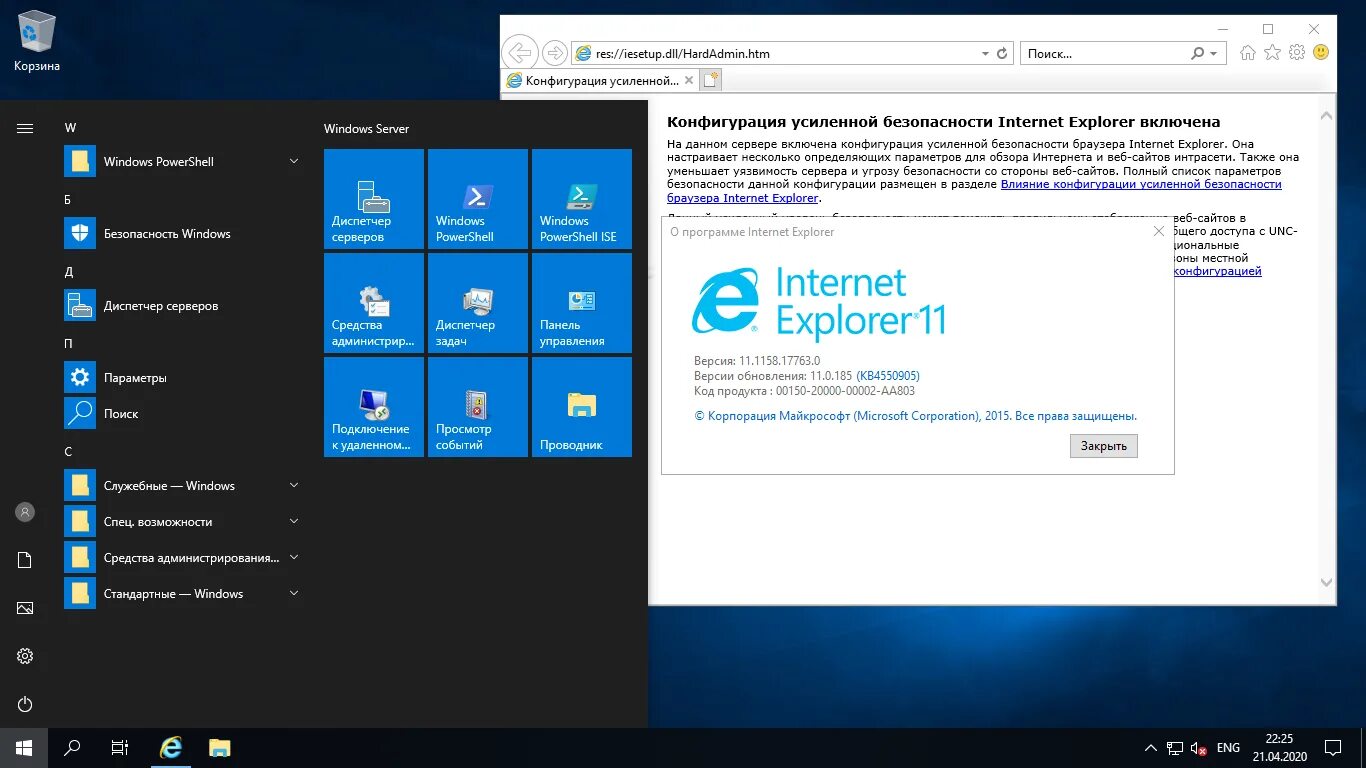Open Pictures icon in Start sidebar
This screenshot has height=768, width=1366.
[x=25, y=608]
